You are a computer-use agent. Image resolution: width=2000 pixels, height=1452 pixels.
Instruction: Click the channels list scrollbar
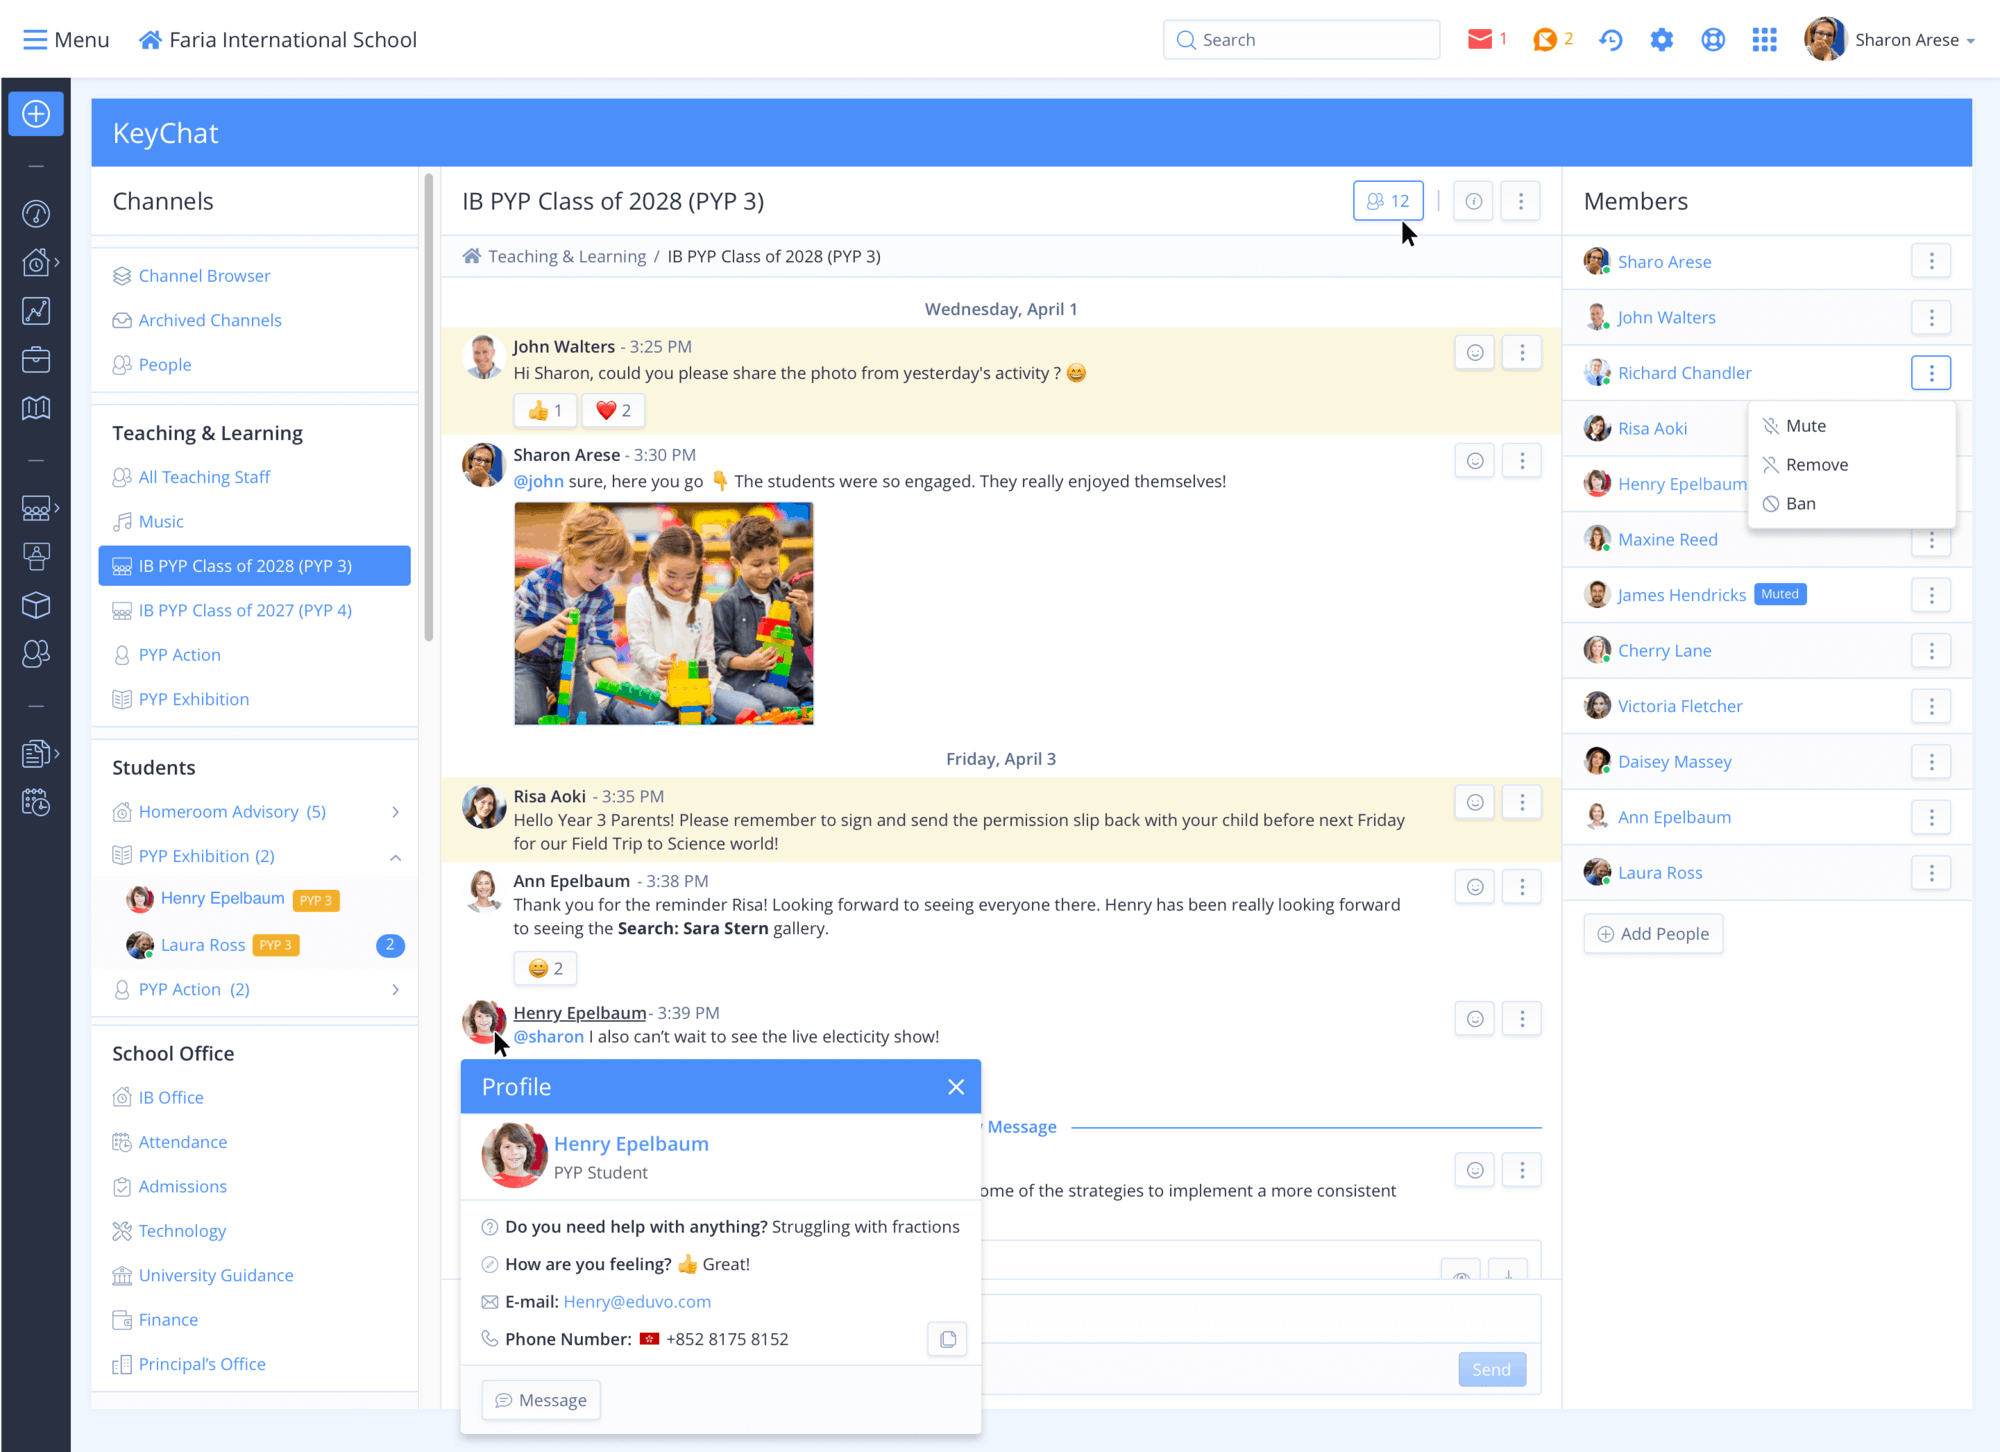pos(429,408)
